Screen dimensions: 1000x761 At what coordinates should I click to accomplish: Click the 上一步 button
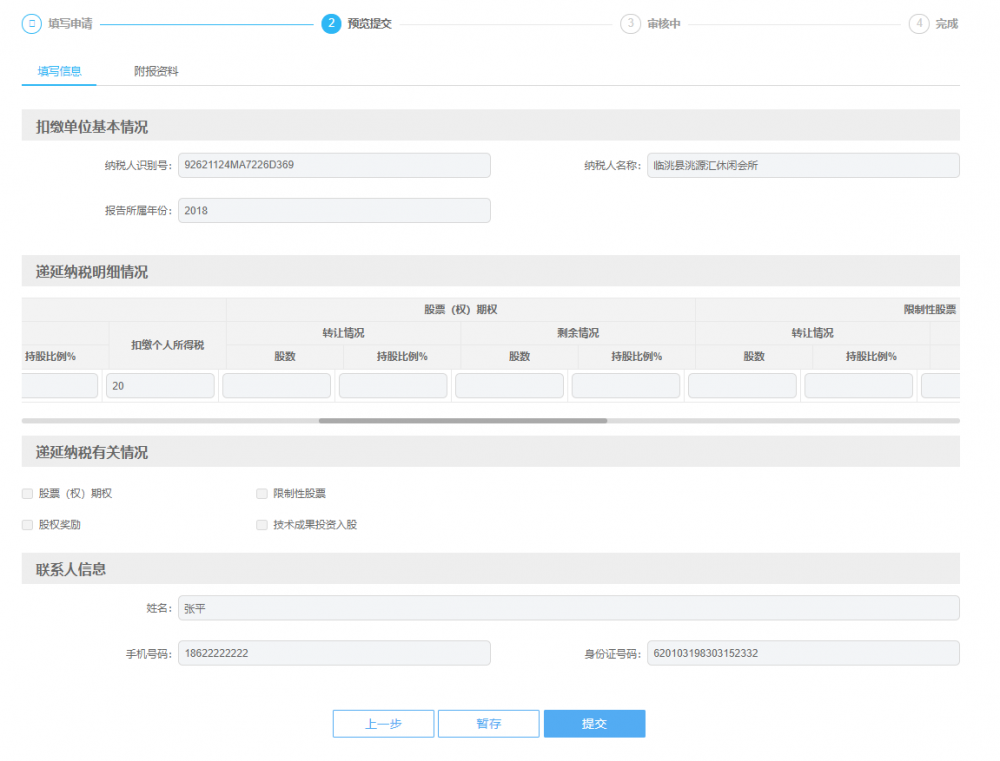pyautogui.click(x=383, y=724)
